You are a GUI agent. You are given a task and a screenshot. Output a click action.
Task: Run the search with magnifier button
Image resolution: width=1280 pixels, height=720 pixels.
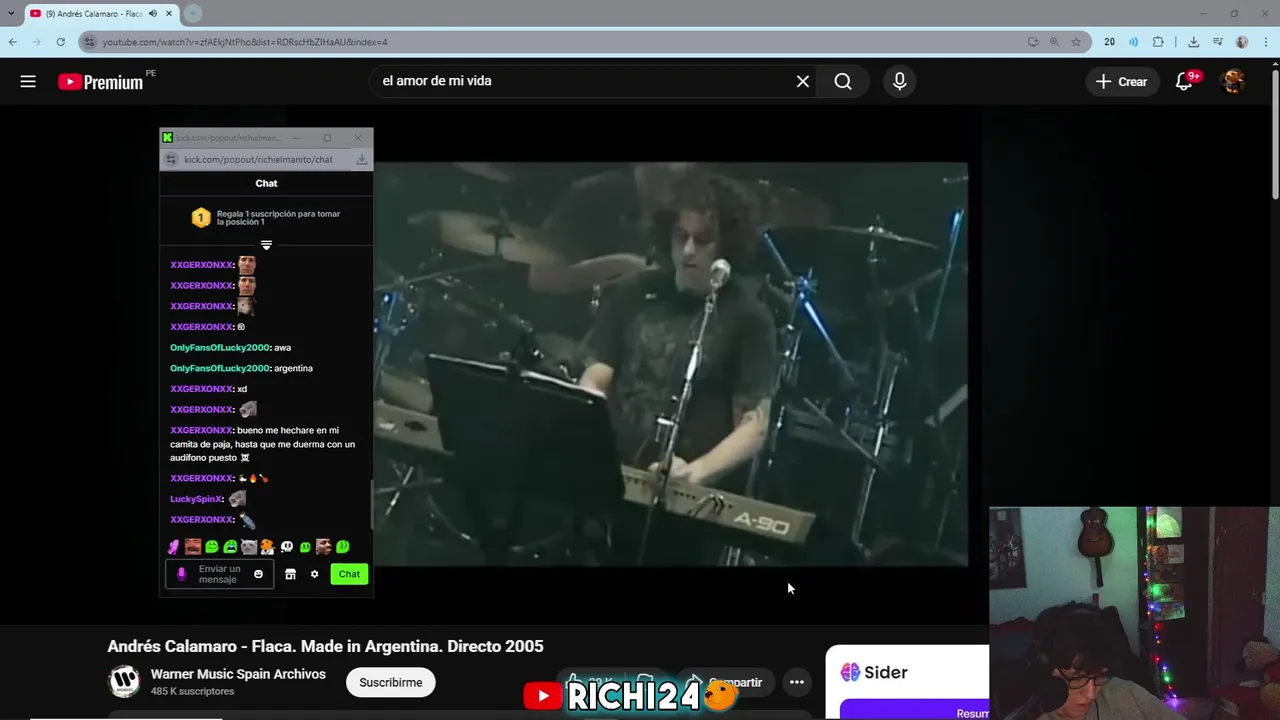(x=843, y=82)
